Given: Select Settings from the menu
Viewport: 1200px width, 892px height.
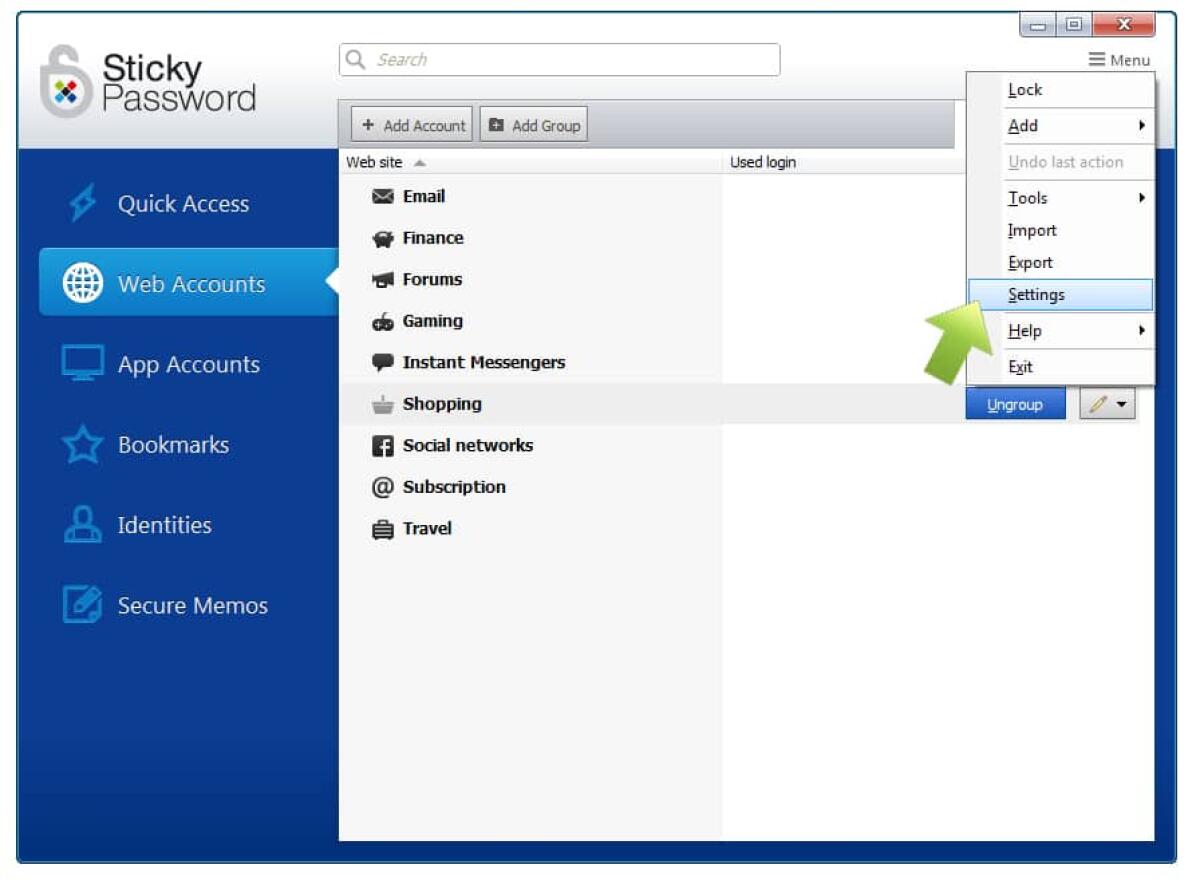Looking at the screenshot, I should click(1036, 294).
